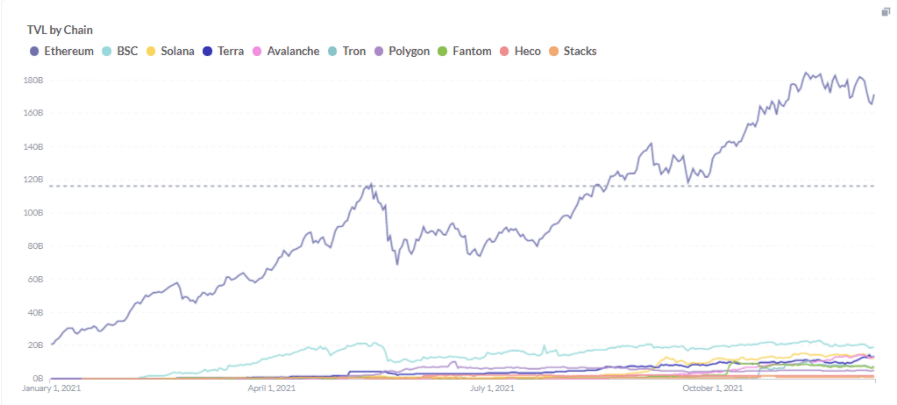Toggle the BSC series in the legend
This screenshot has height=405, width=897.
tap(127, 50)
